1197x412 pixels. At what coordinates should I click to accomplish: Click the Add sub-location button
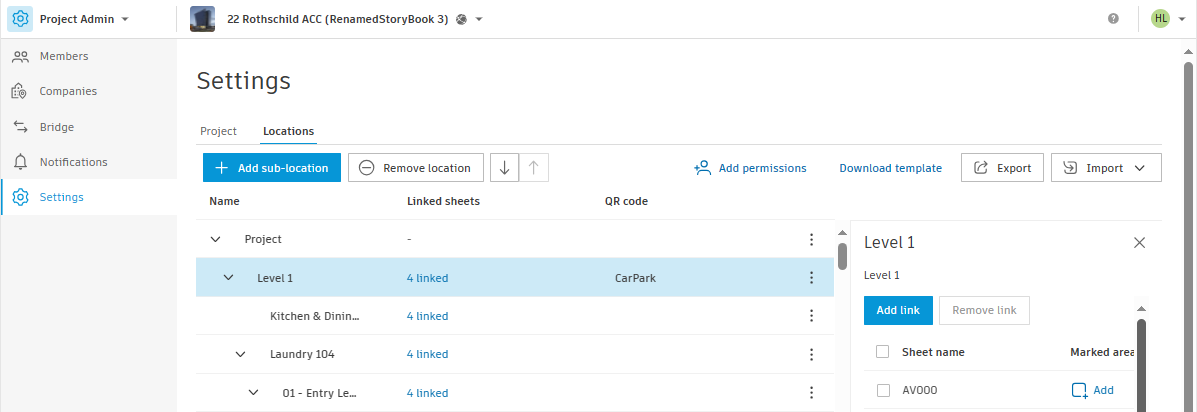(272, 168)
